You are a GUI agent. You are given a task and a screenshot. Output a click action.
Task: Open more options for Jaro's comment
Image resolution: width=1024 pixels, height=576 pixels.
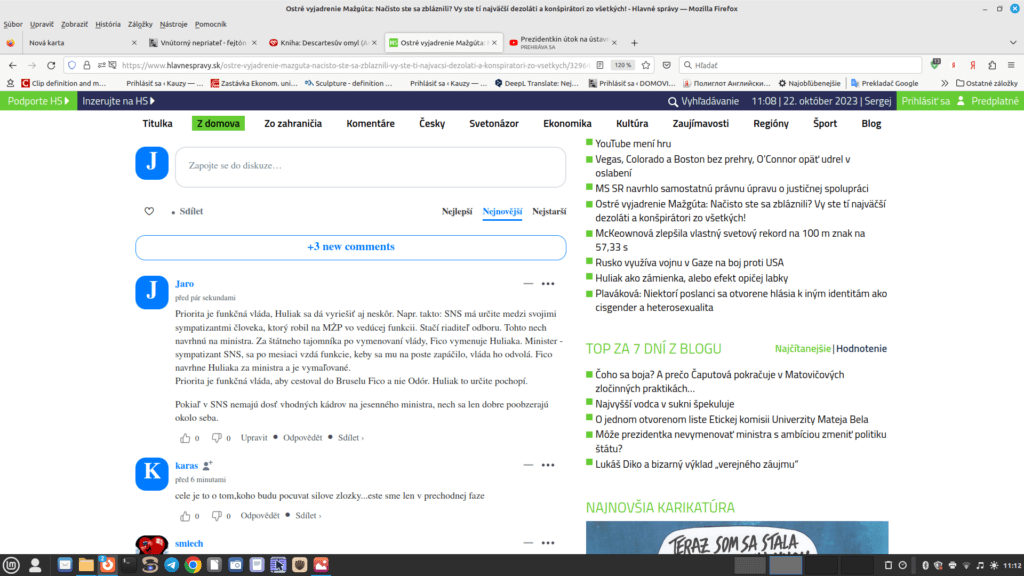point(548,283)
